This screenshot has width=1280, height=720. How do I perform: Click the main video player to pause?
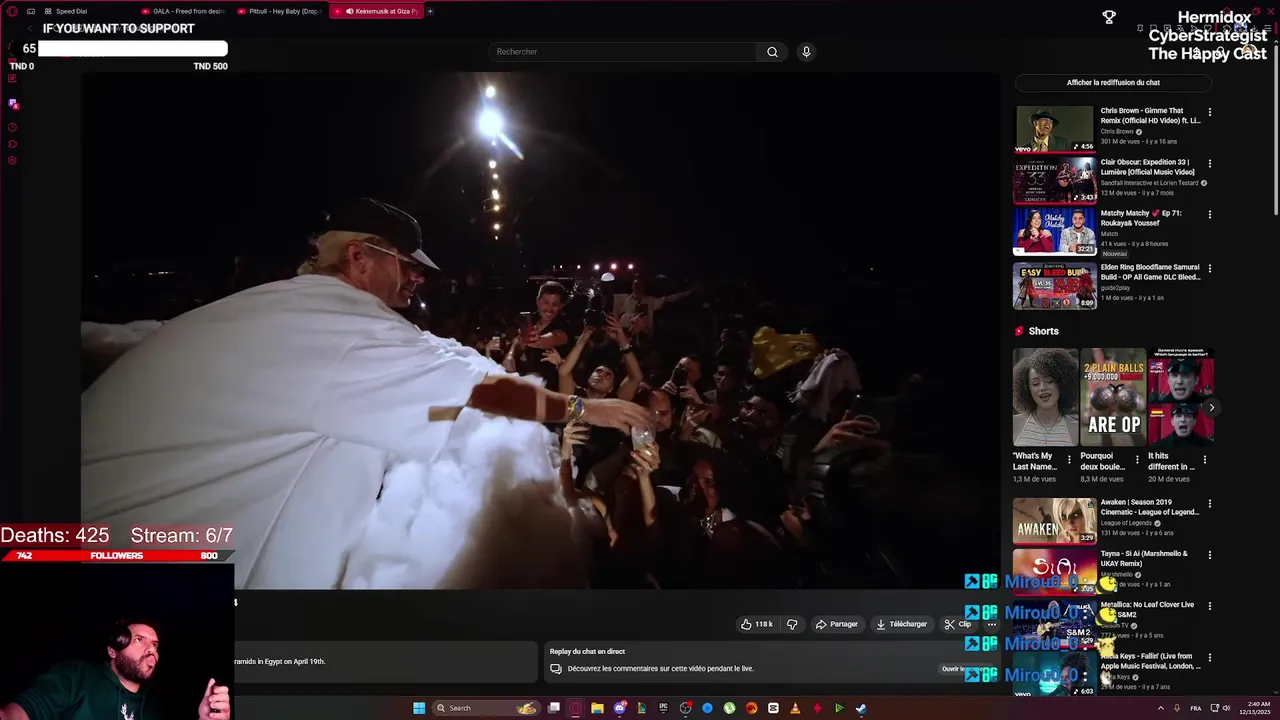540,330
